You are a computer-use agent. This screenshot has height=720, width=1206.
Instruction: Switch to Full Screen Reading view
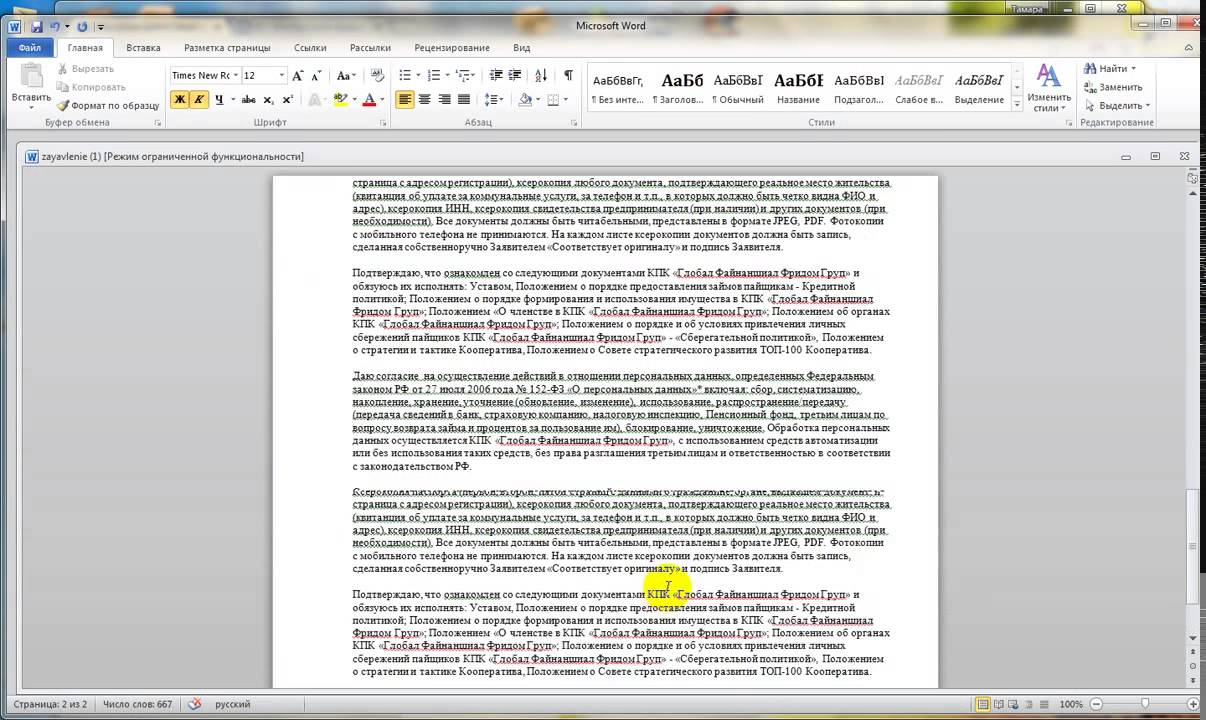[999, 704]
